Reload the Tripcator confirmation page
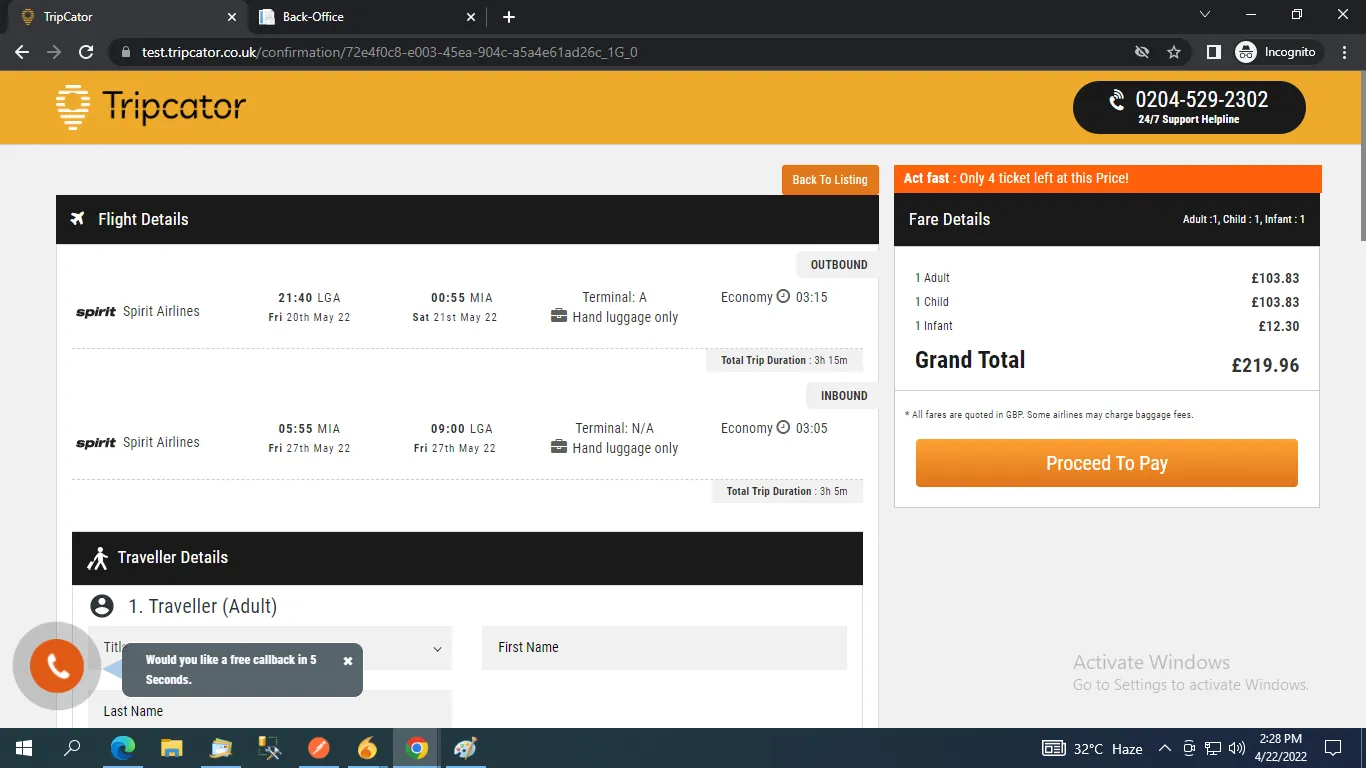 point(86,52)
